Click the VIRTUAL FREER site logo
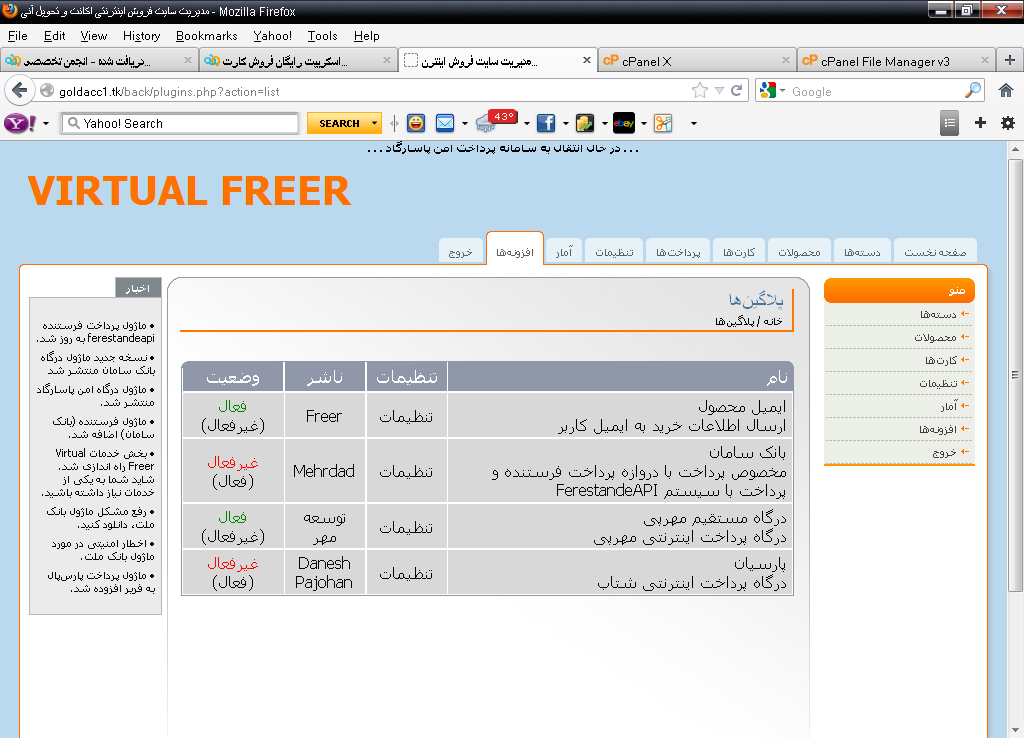The height and width of the screenshot is (738, 1024). (189, 191)
